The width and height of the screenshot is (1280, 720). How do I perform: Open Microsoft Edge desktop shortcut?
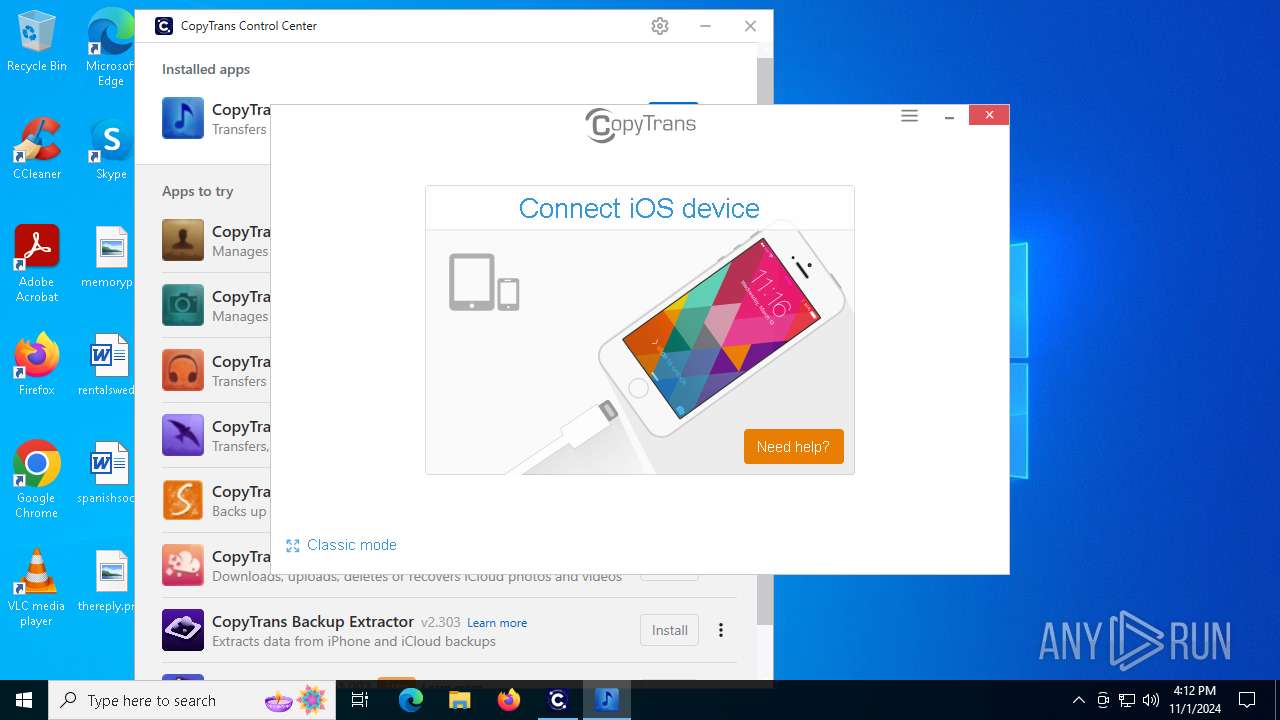[111, 48]
